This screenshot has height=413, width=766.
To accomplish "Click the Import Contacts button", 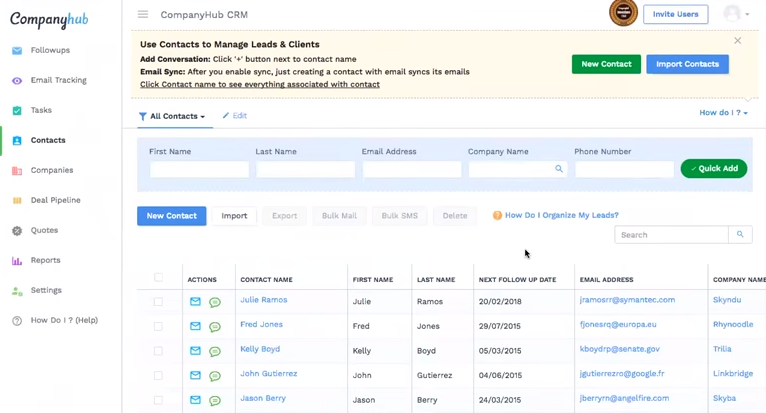I will click(x=687, y=64).
